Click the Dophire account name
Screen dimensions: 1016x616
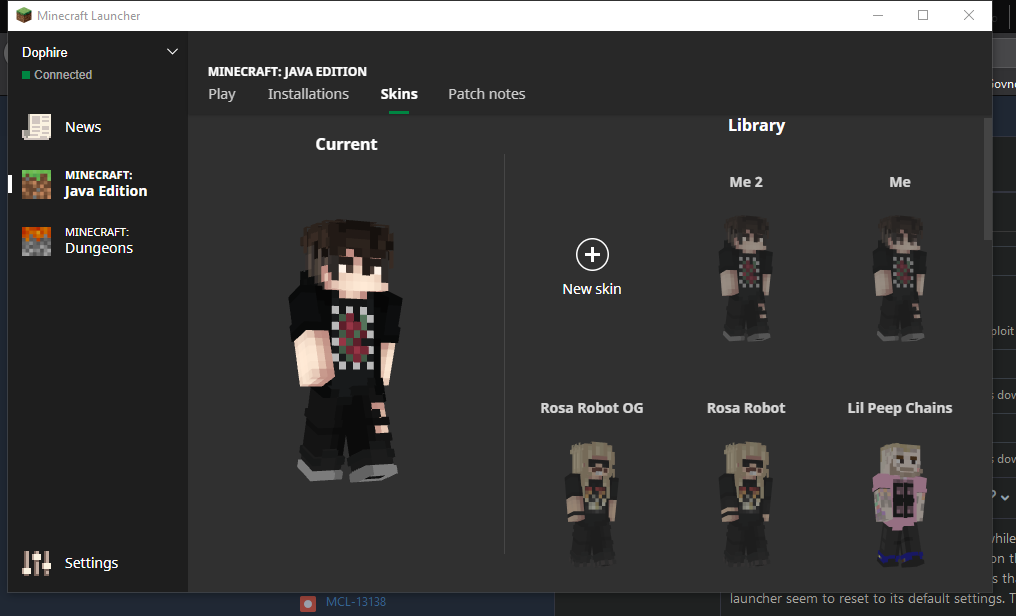coord(45,52)
